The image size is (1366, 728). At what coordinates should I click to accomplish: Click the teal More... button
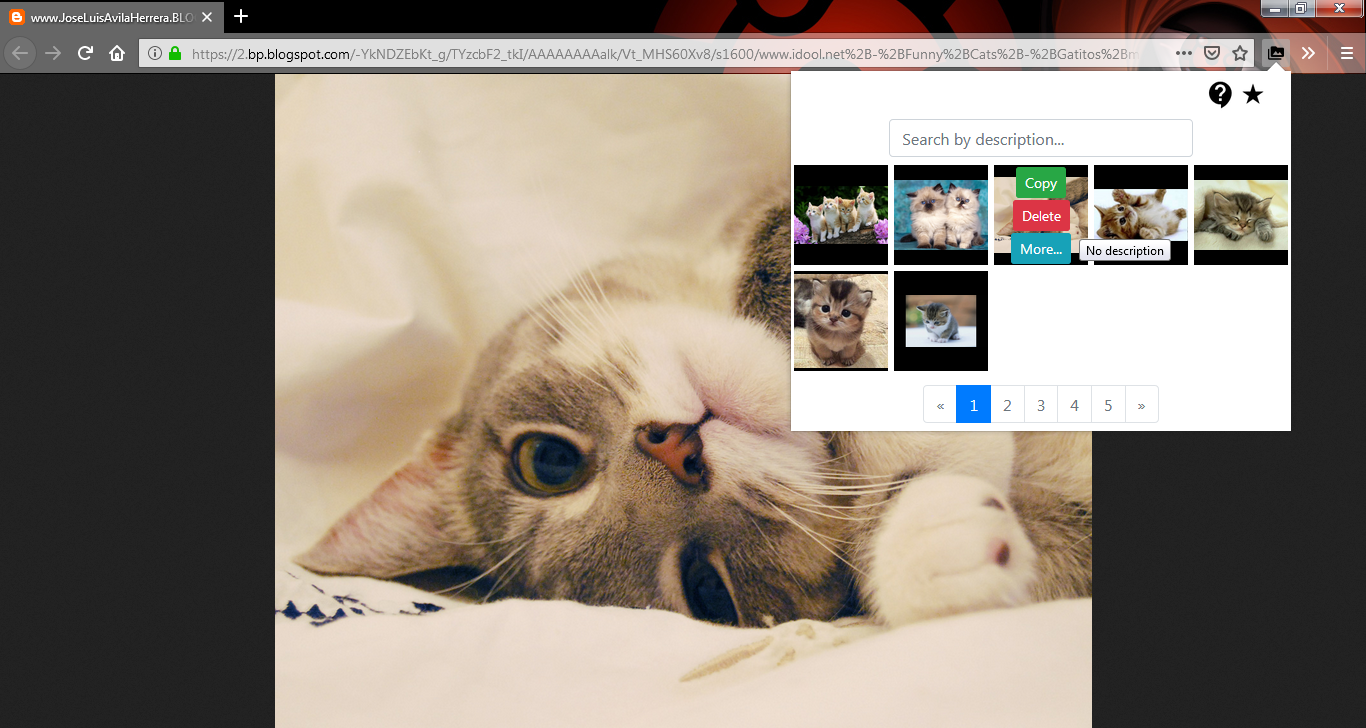pos(1041,249)
